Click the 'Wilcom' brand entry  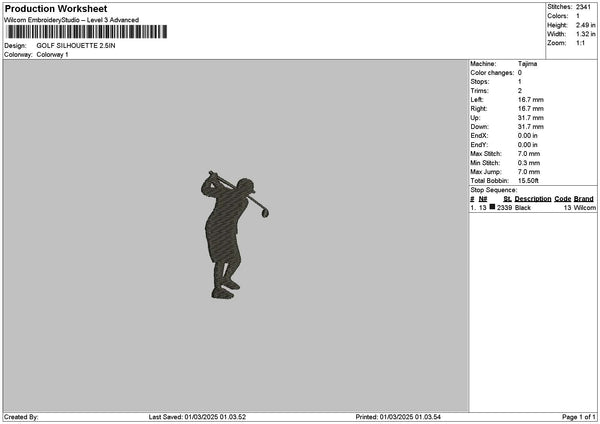(584, 208)
